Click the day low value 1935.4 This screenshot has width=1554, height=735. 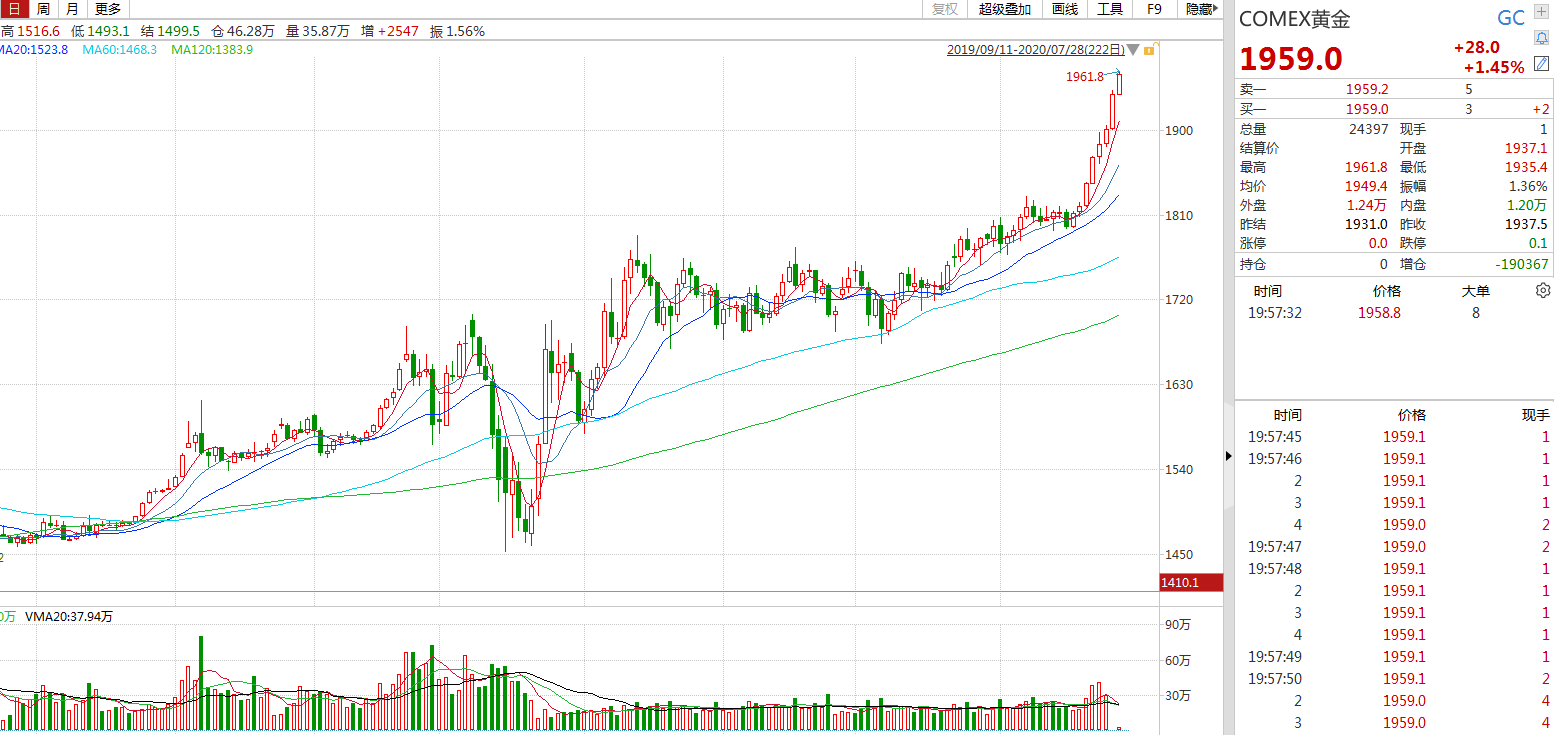pyautogui.click(x=1526, y=167)
